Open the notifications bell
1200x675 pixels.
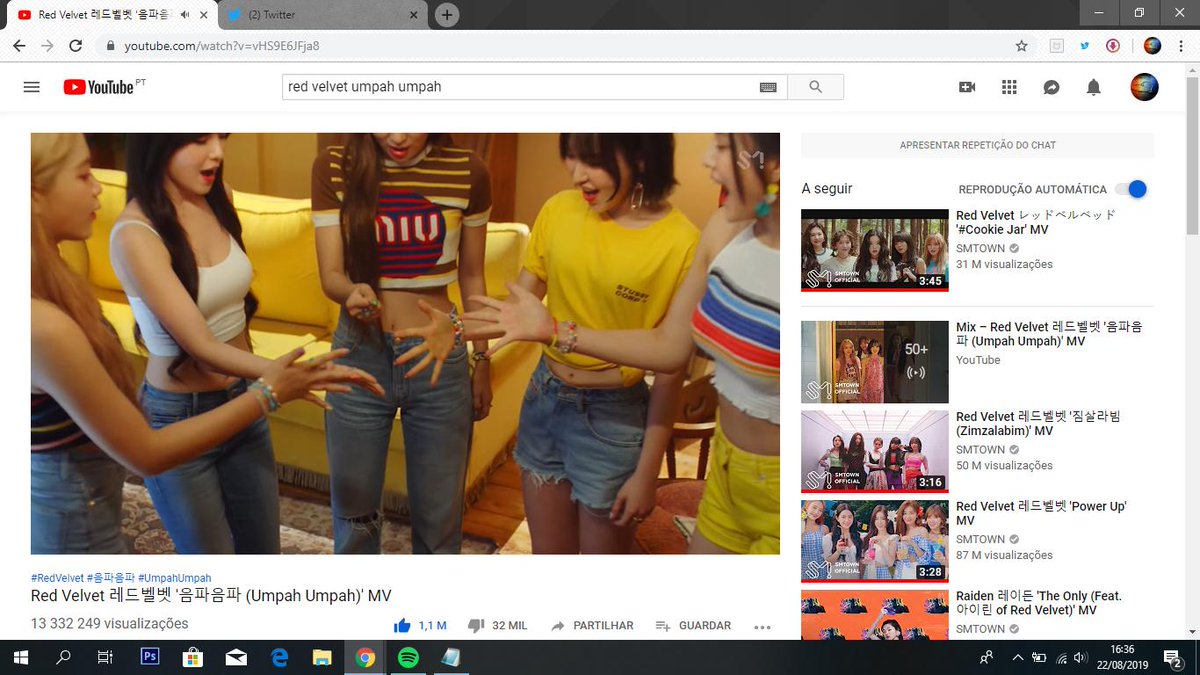1093,87
